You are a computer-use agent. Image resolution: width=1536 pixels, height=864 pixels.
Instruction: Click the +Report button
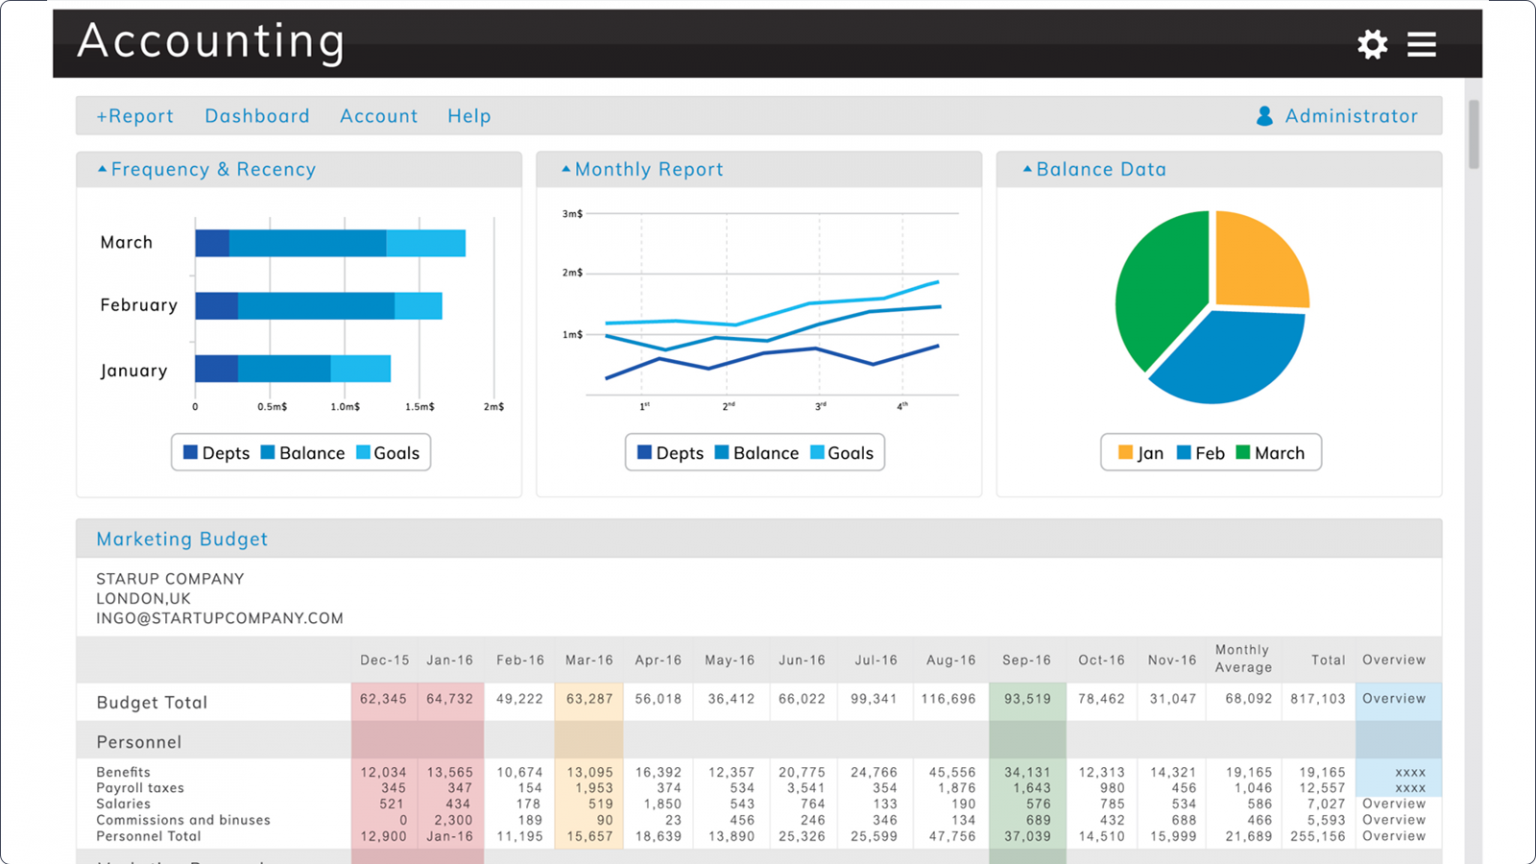click(134, 116)
